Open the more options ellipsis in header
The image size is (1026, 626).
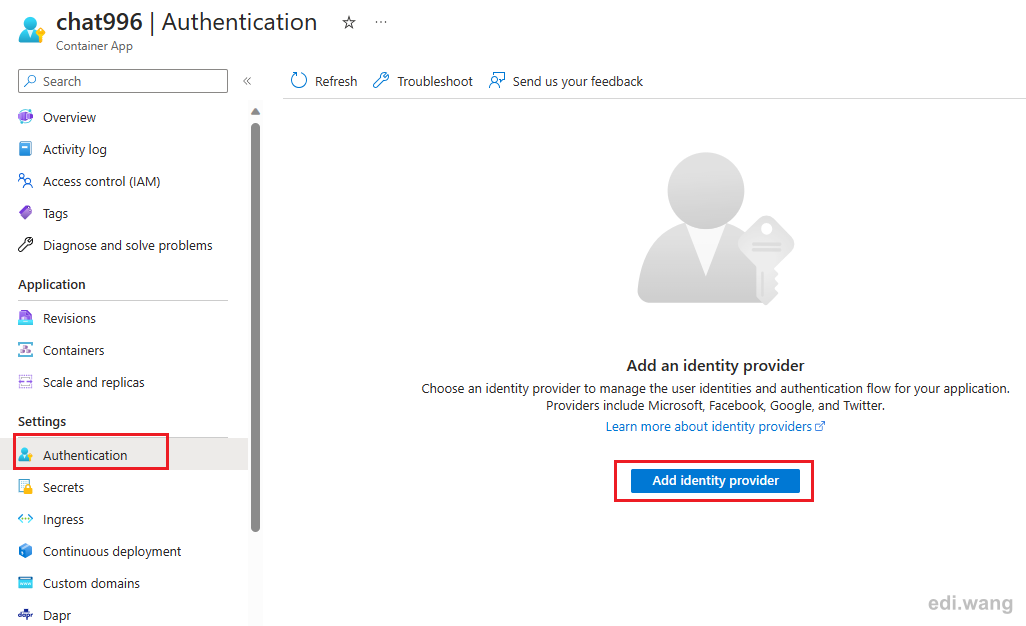tap(381, 22)
